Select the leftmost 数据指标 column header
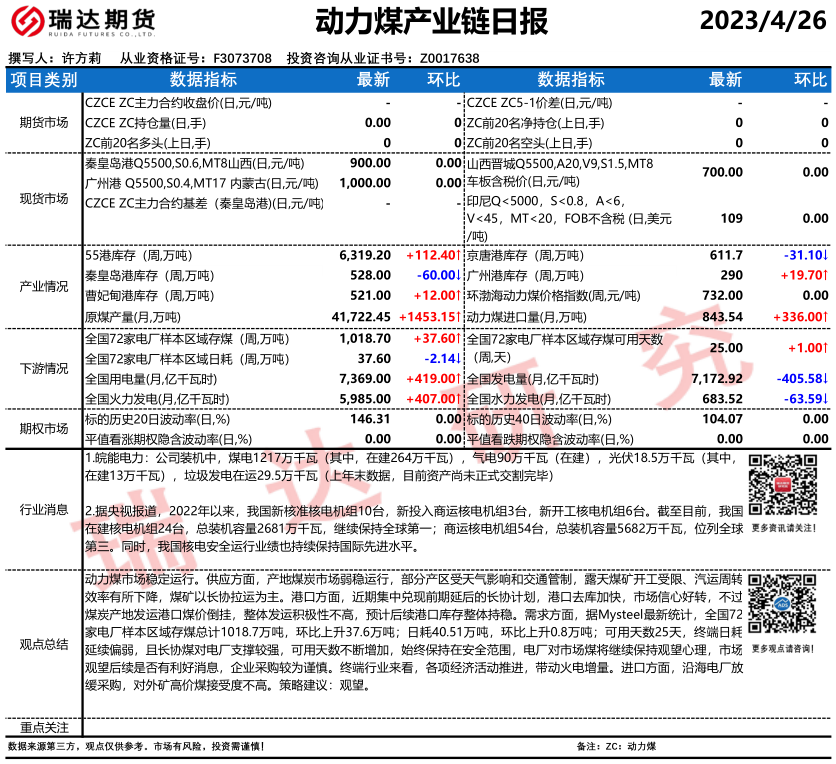The width and height of the screenshot is (836, 764). 203,80
